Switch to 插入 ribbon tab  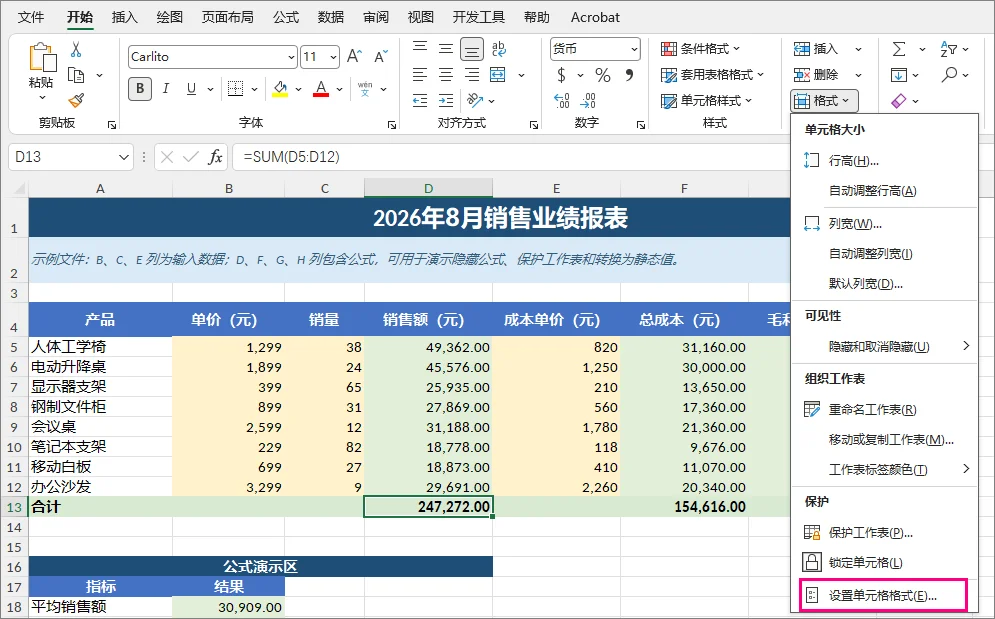point(124,17)
